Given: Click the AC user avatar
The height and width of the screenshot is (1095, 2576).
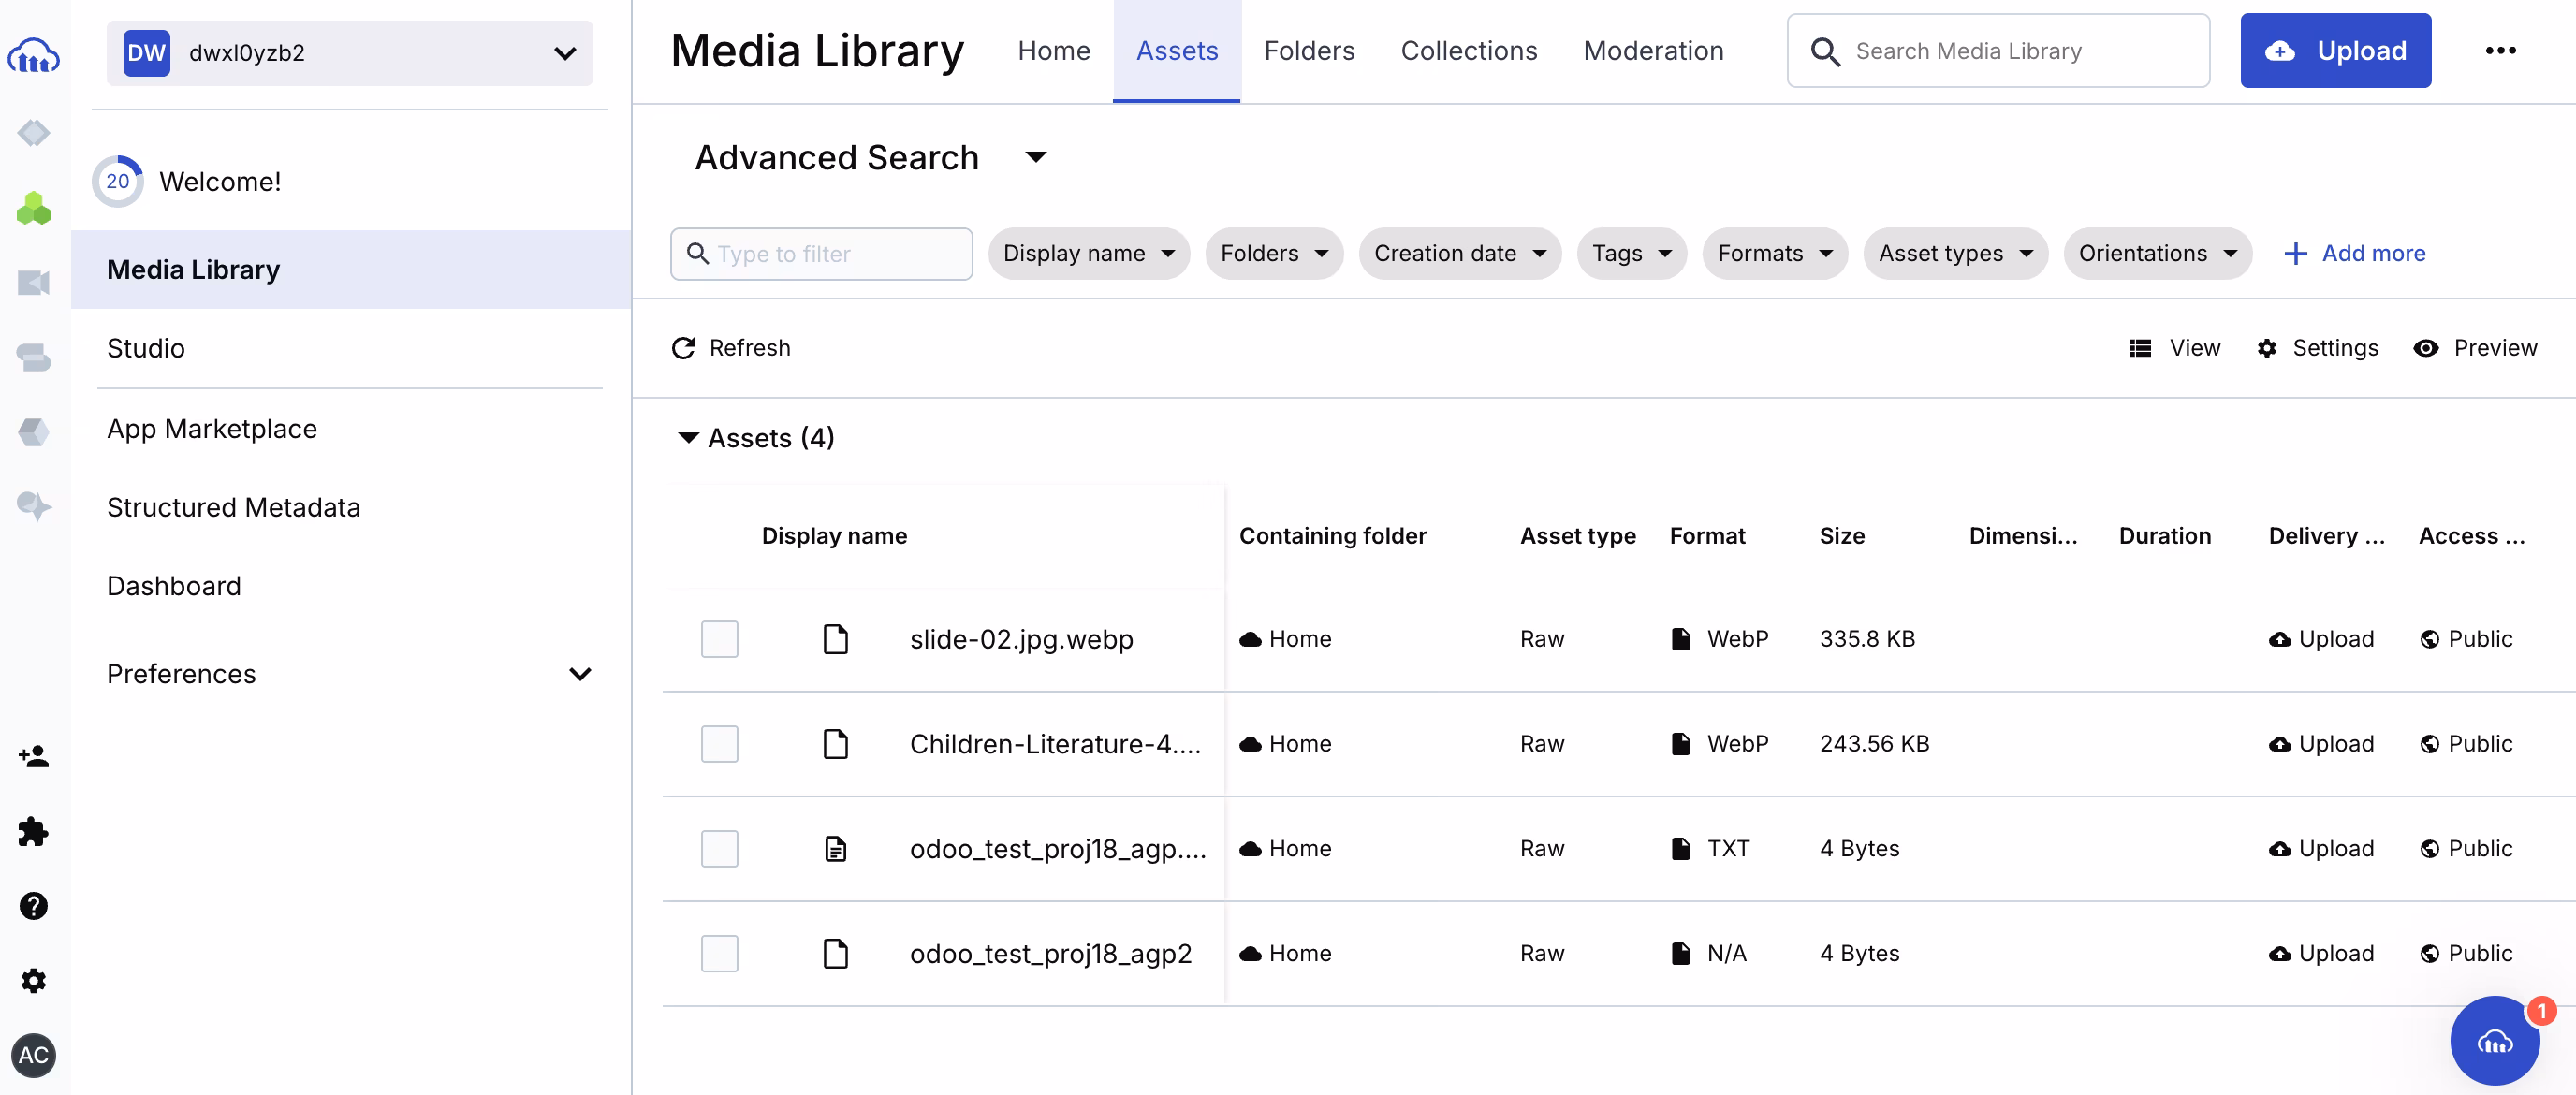Looking at the screenshot, I should (33, 1055).
